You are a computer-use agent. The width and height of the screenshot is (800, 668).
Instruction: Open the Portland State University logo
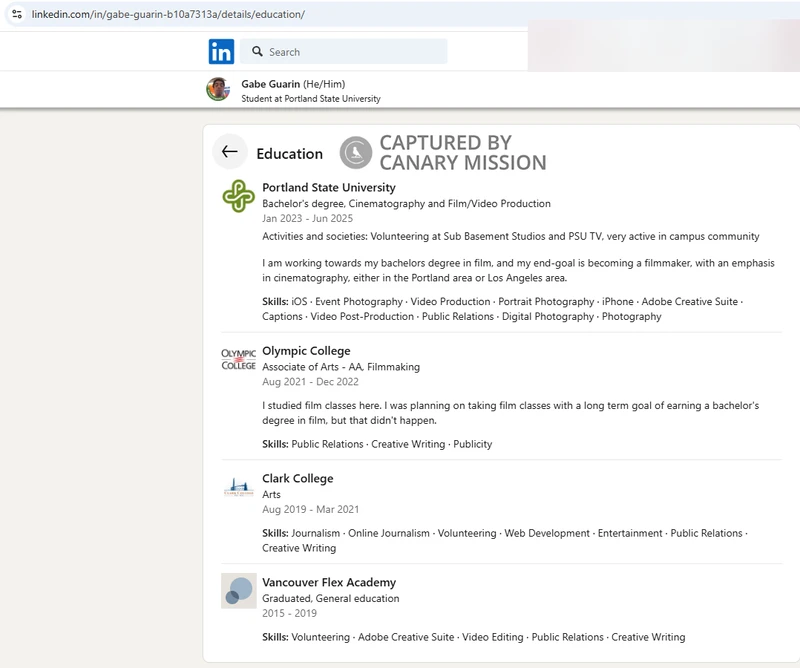(239, 196)
